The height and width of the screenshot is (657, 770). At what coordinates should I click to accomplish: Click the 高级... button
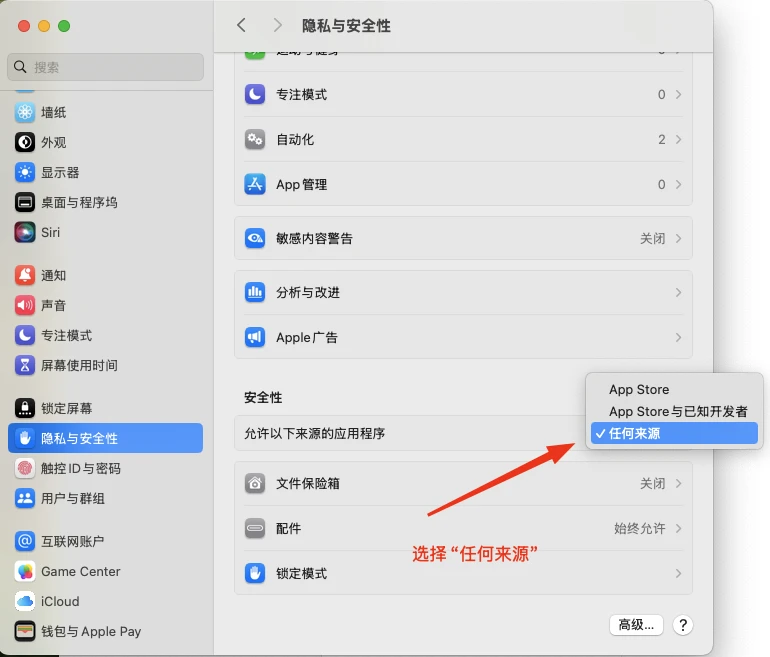click(636, 625)
